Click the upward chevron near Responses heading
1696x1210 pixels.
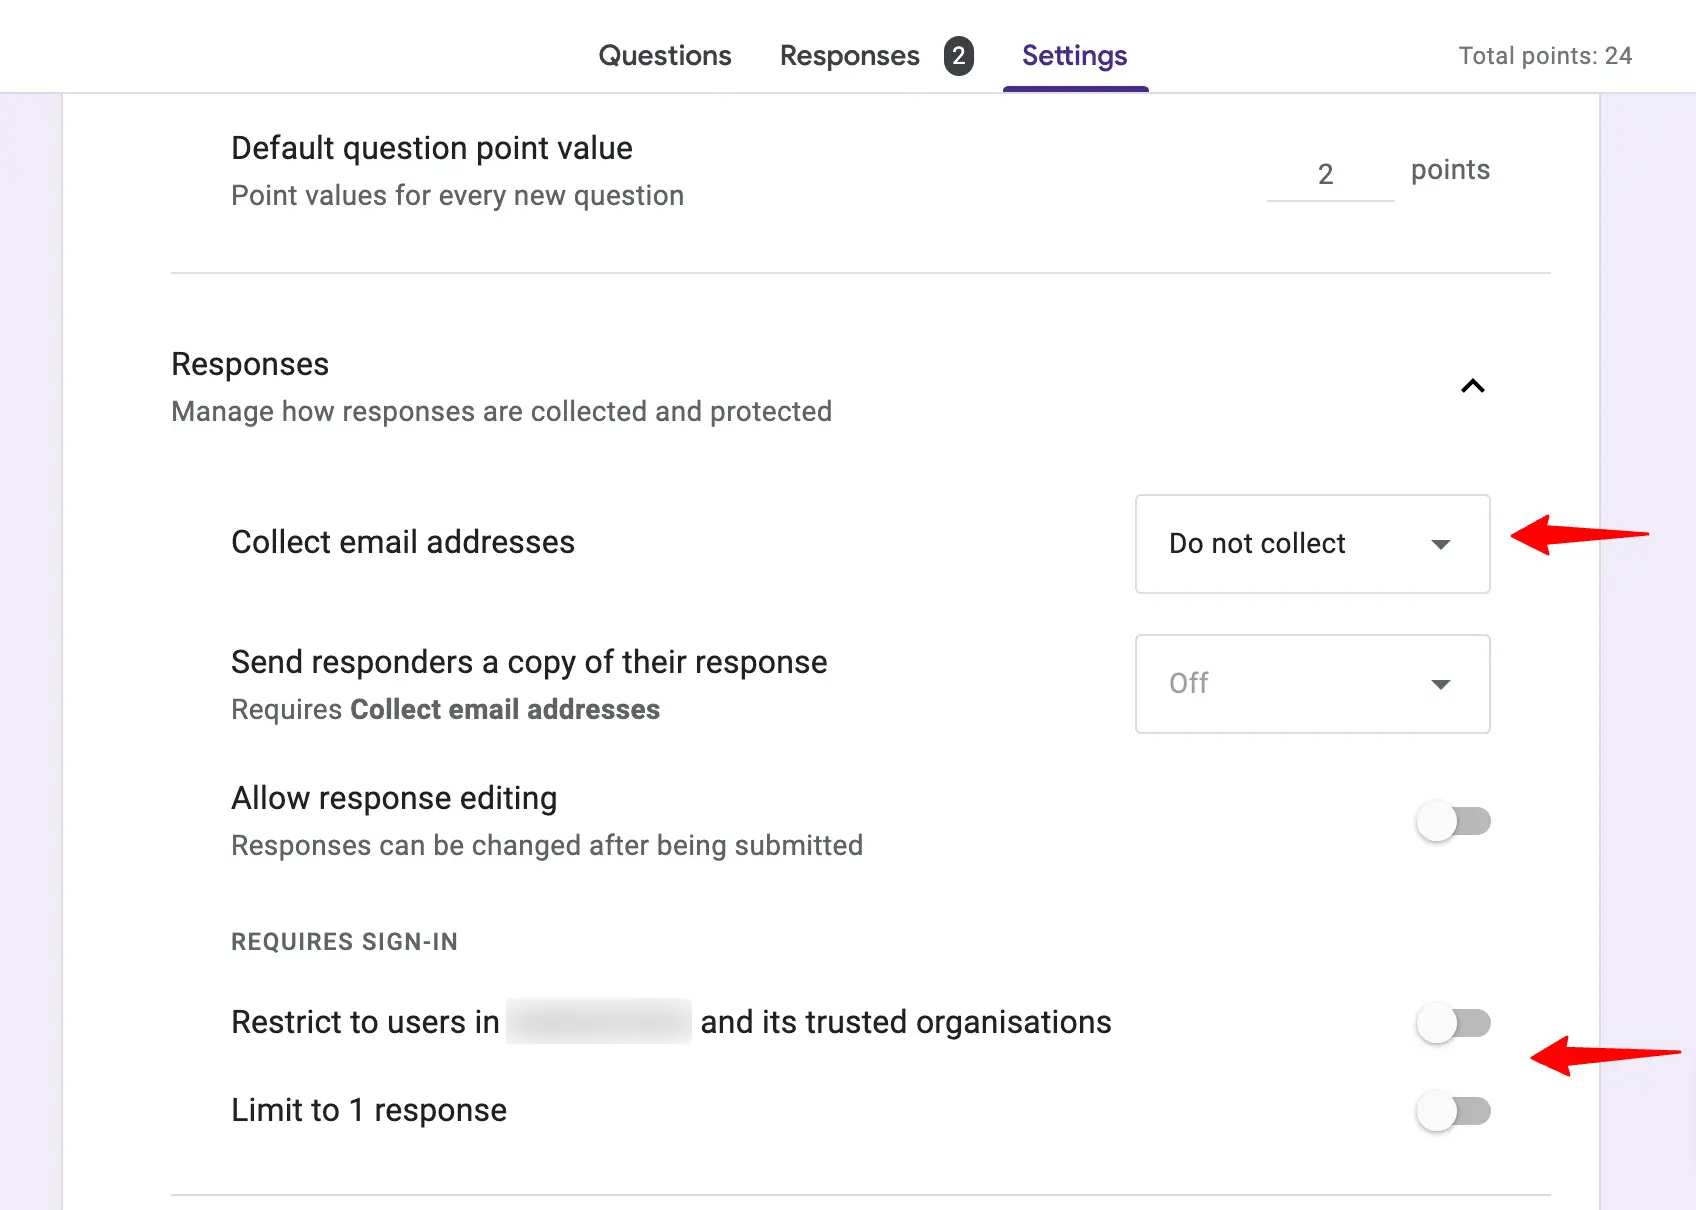click(1472, 386)
